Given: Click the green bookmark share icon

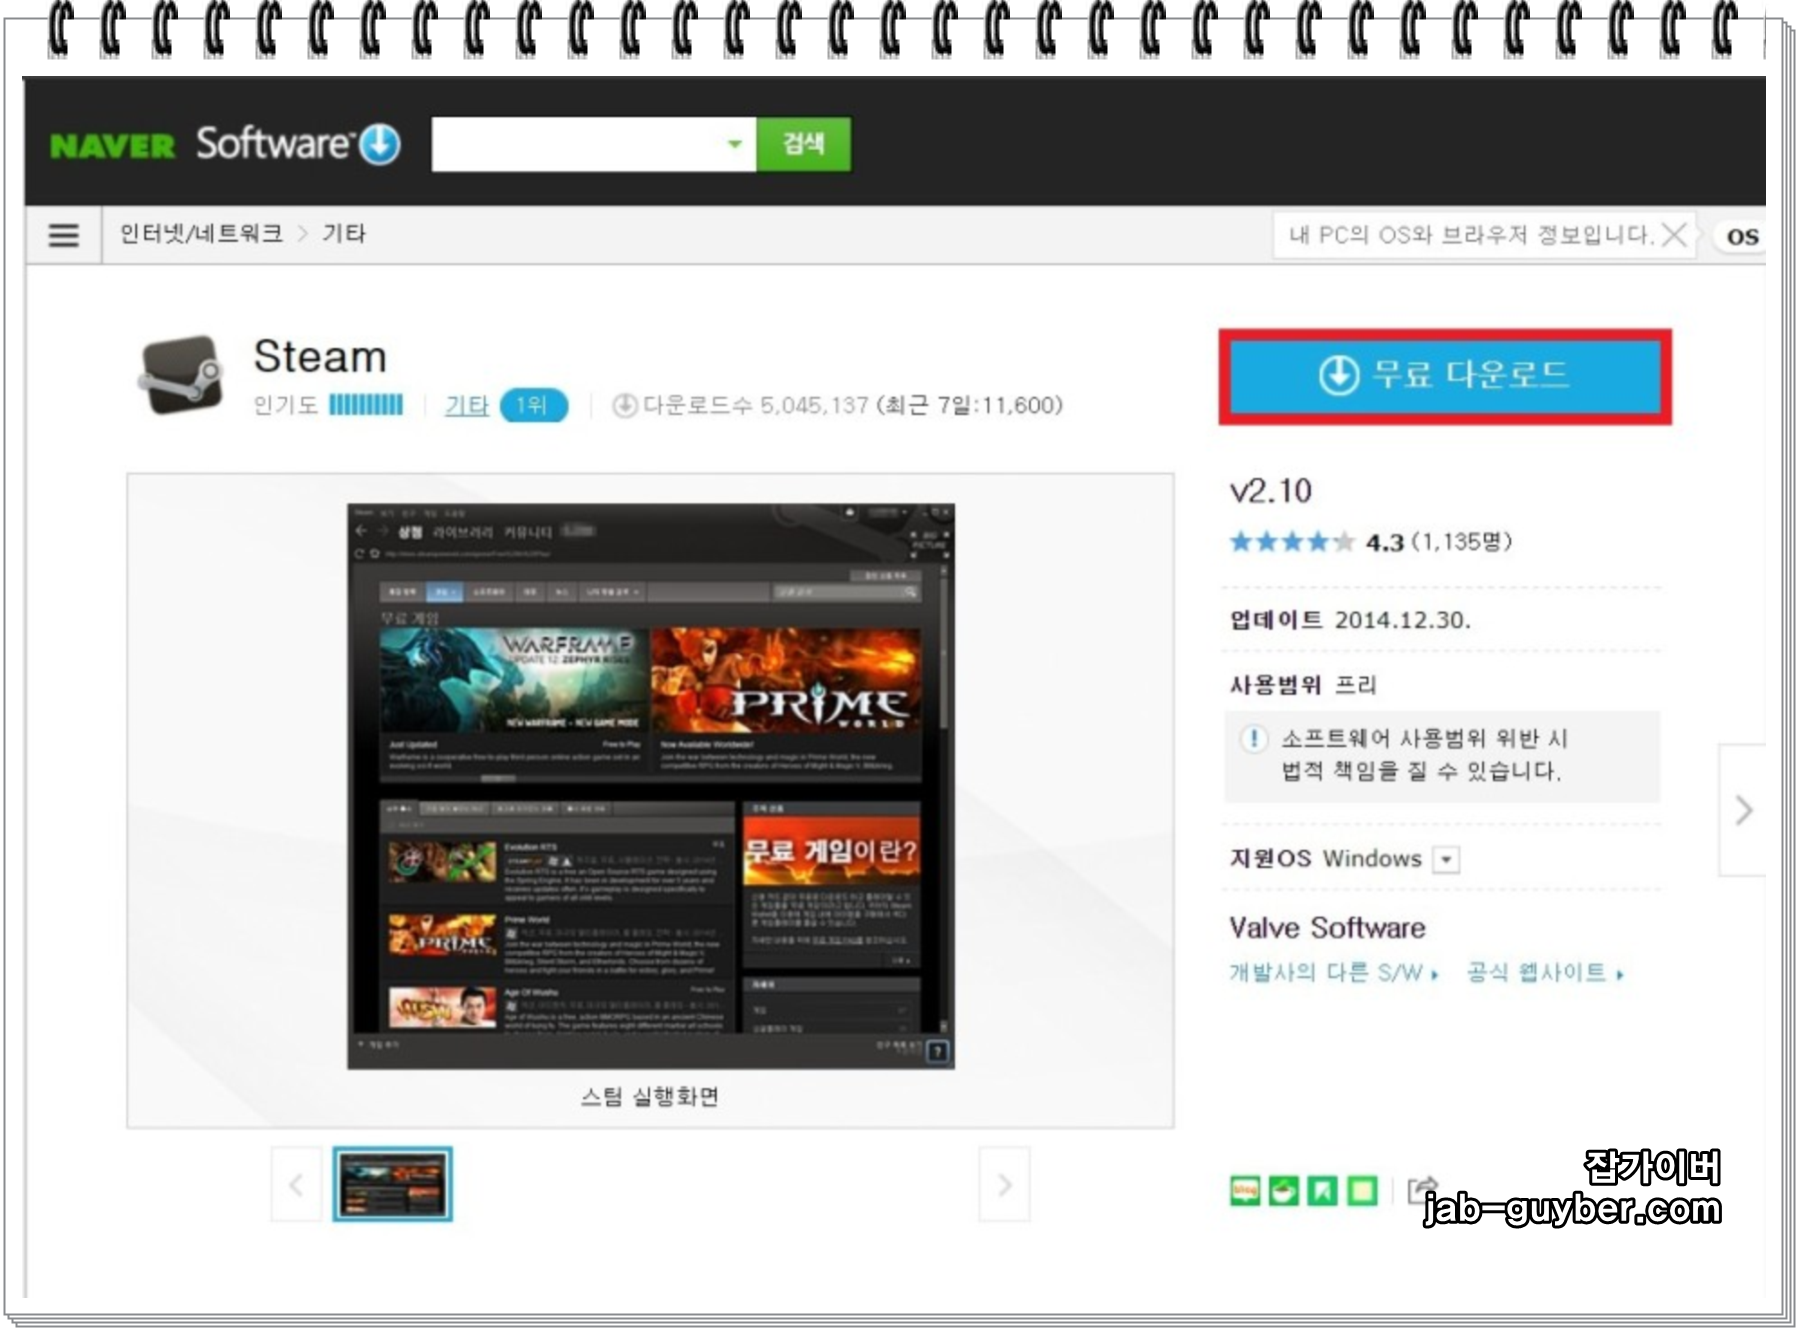Looking at the screenshot, I should [1323, 1191].
